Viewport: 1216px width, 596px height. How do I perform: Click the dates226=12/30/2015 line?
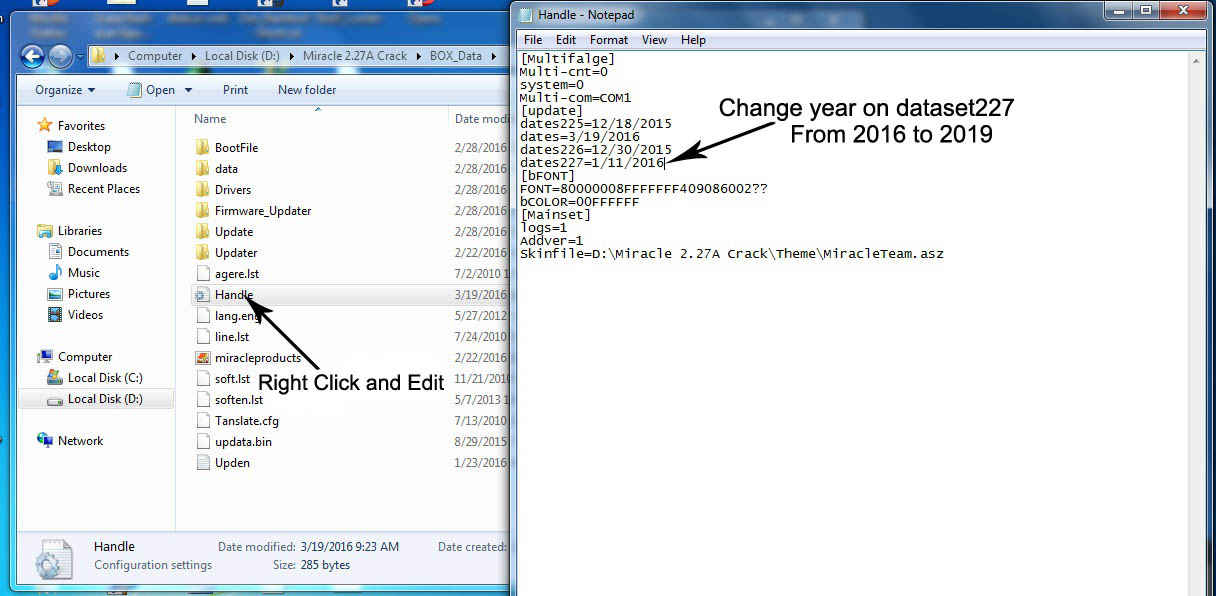(x=595, y=150)
